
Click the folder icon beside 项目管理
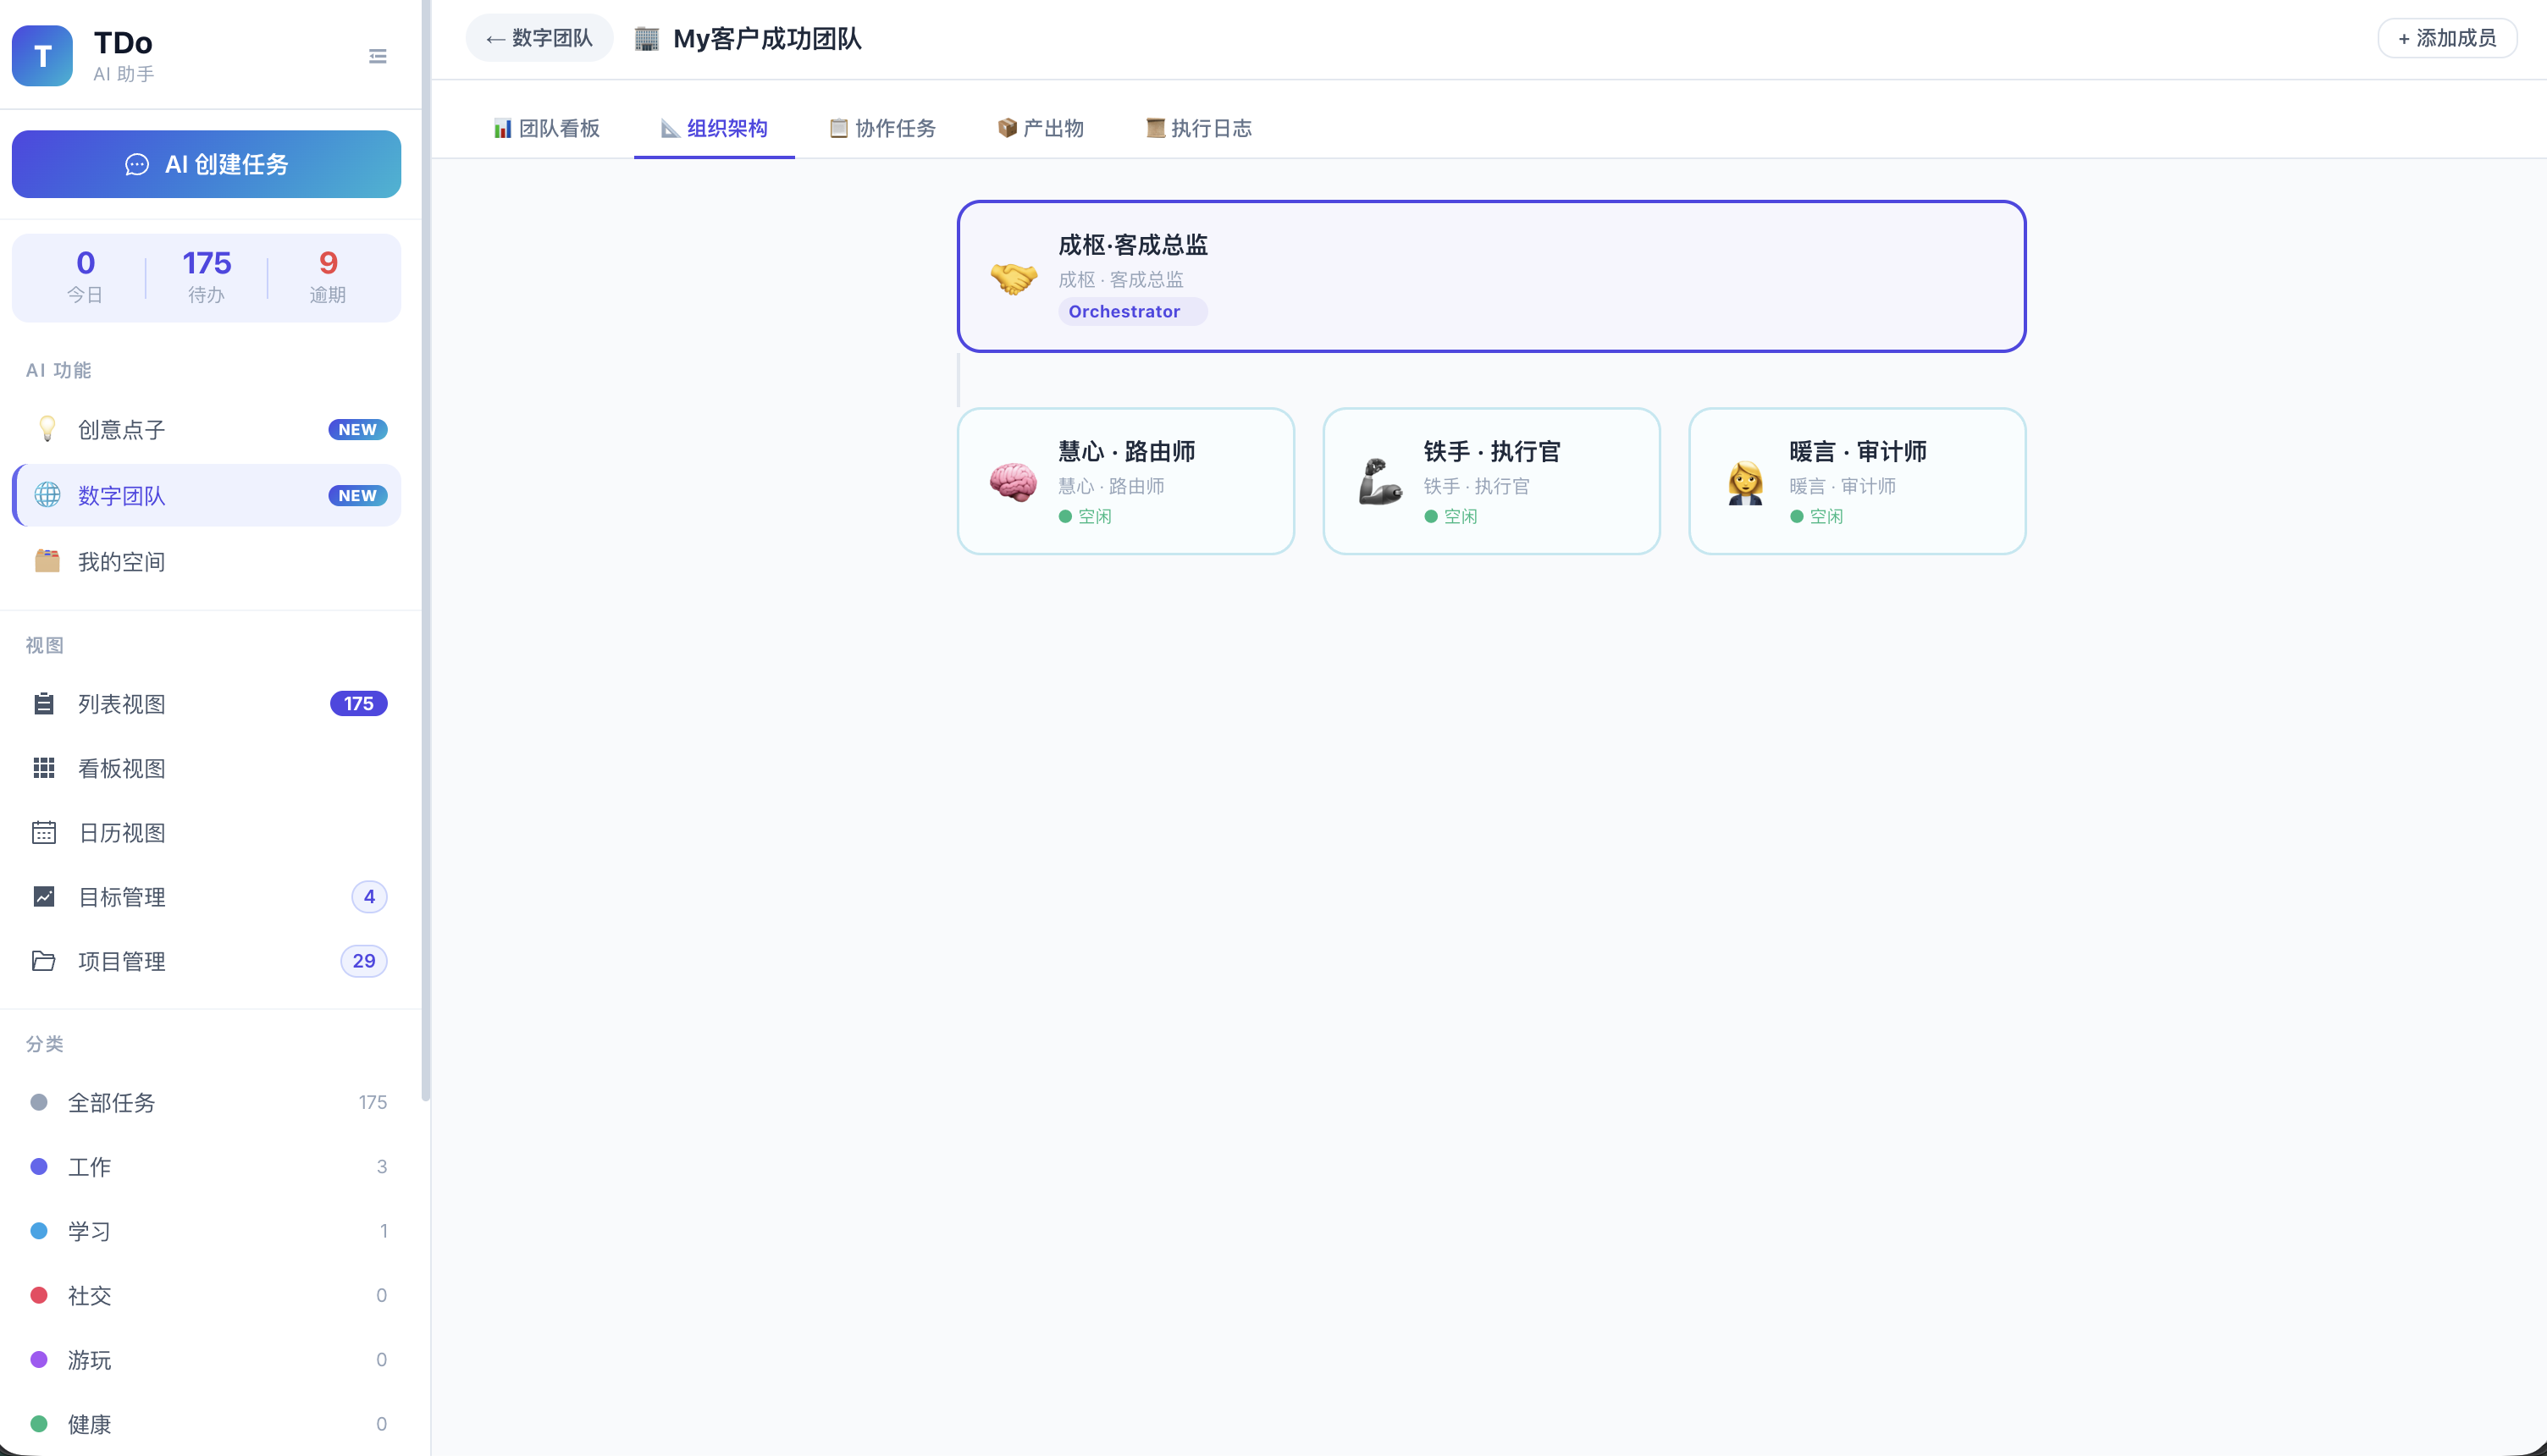tap(44, 961)
